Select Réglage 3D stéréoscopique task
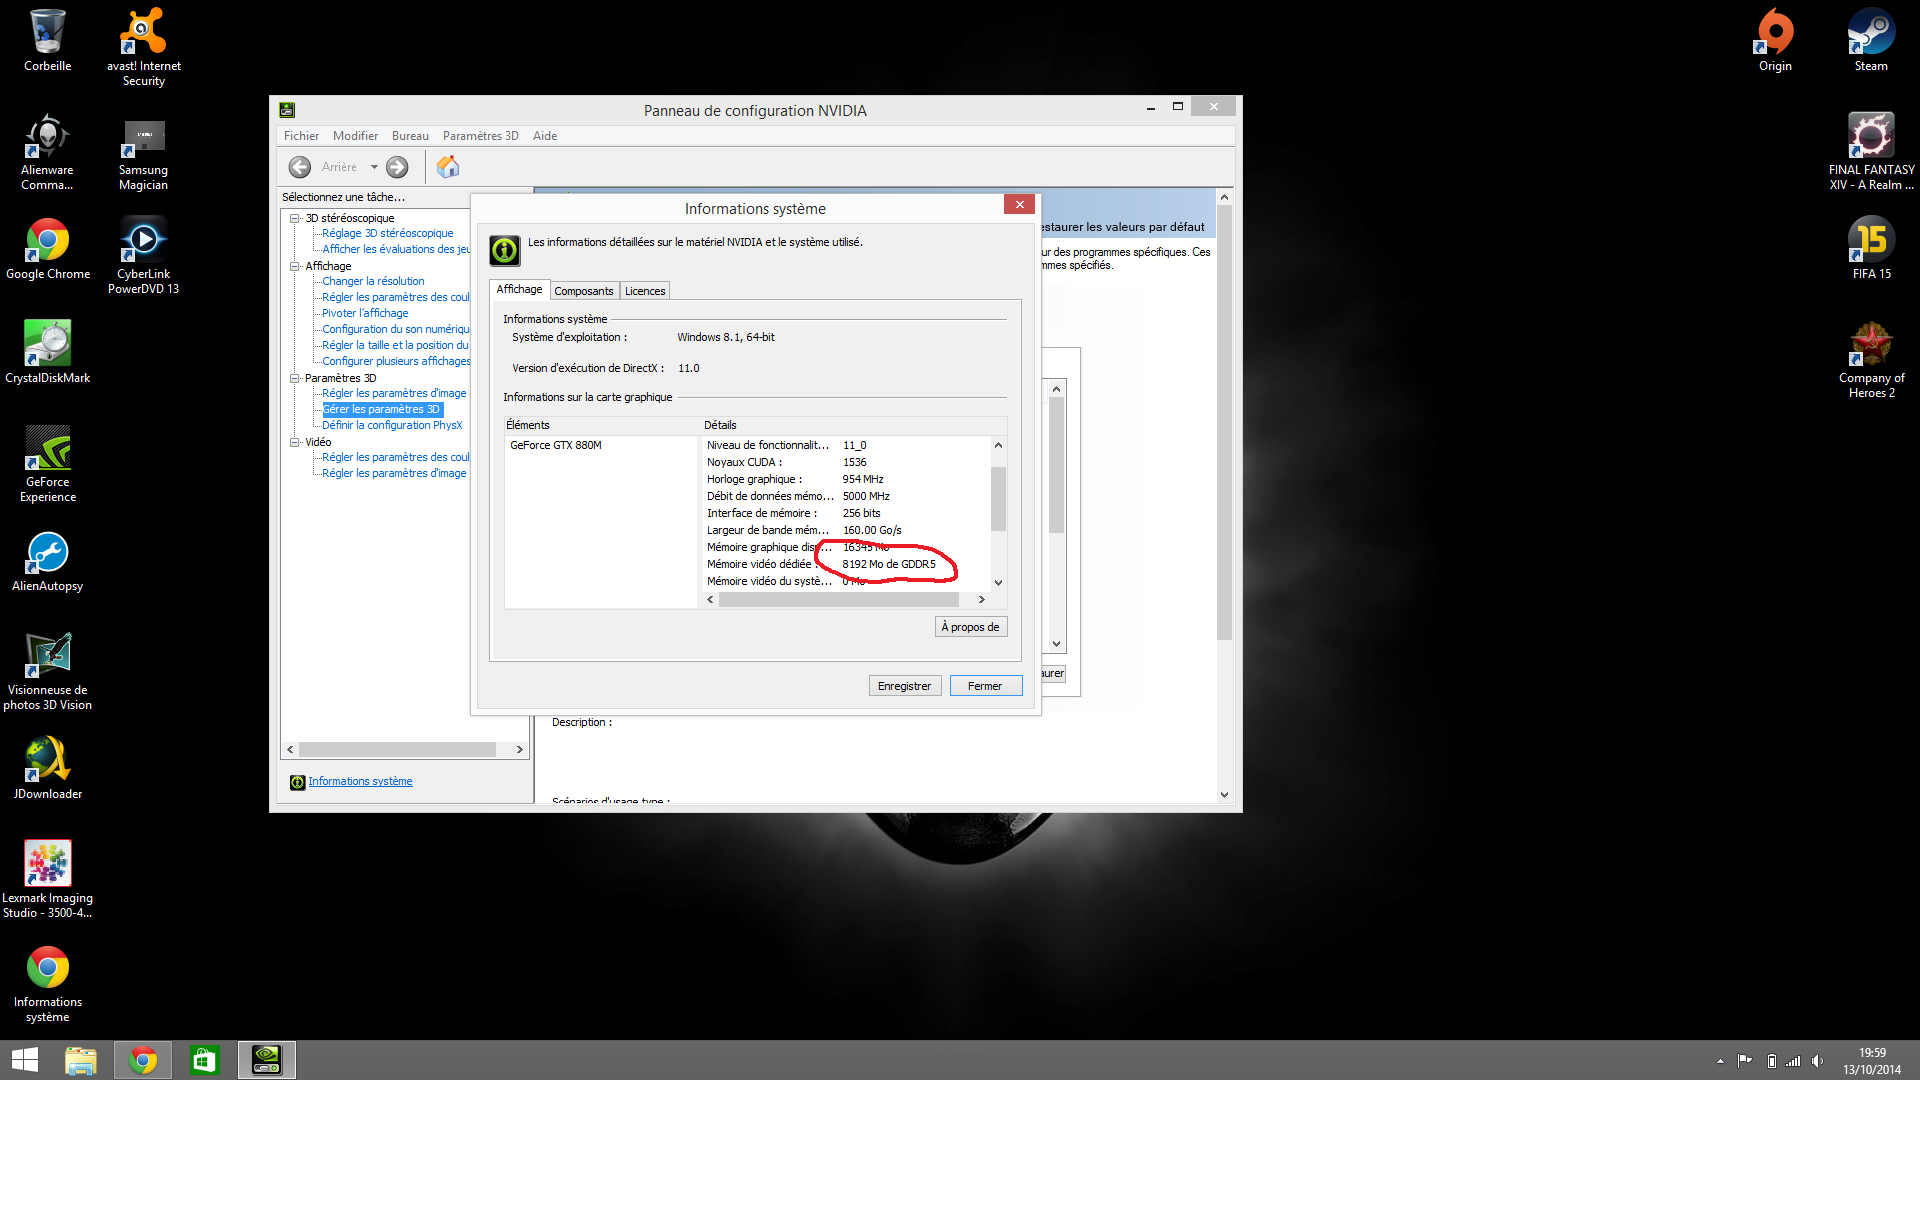 (387, 234)
